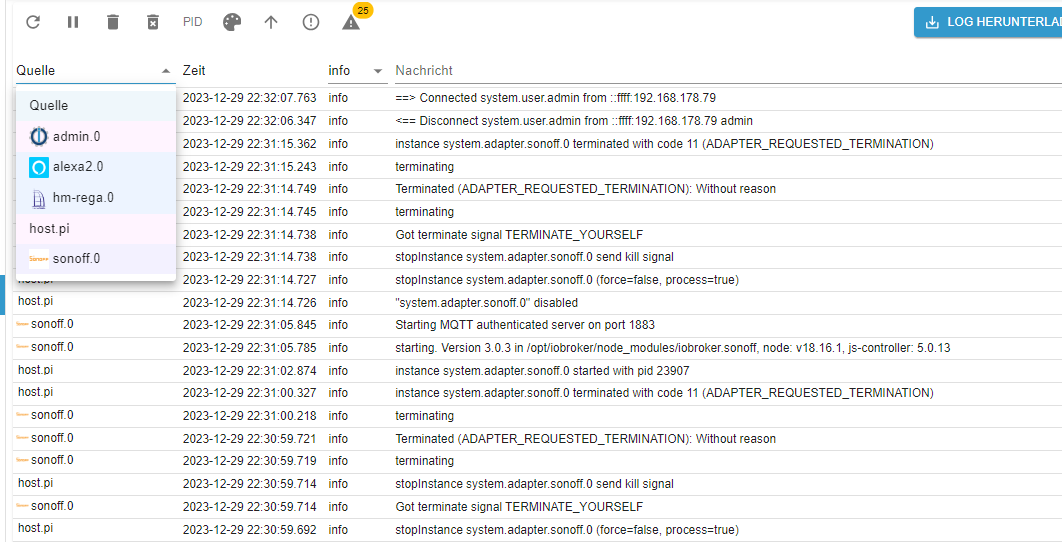Choose hm-rega.0 from the source list

coord(95,198)
